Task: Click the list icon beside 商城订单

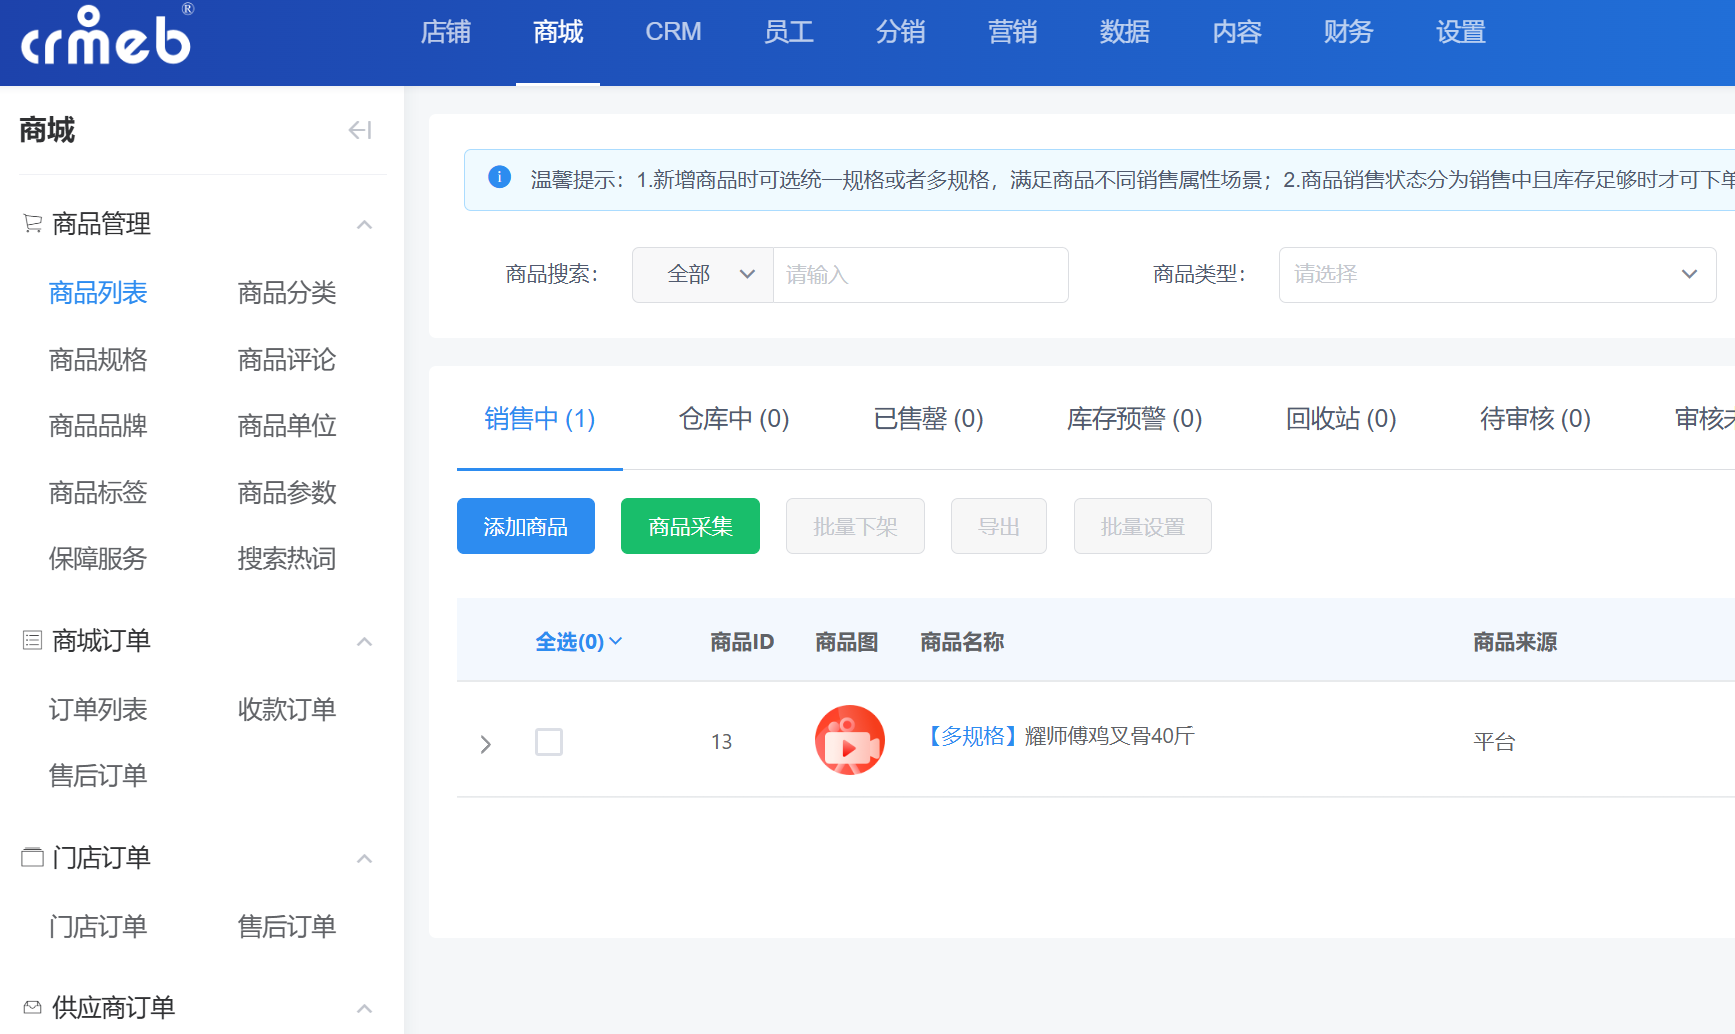Action: pyautogui.click(x=32, y=640)
